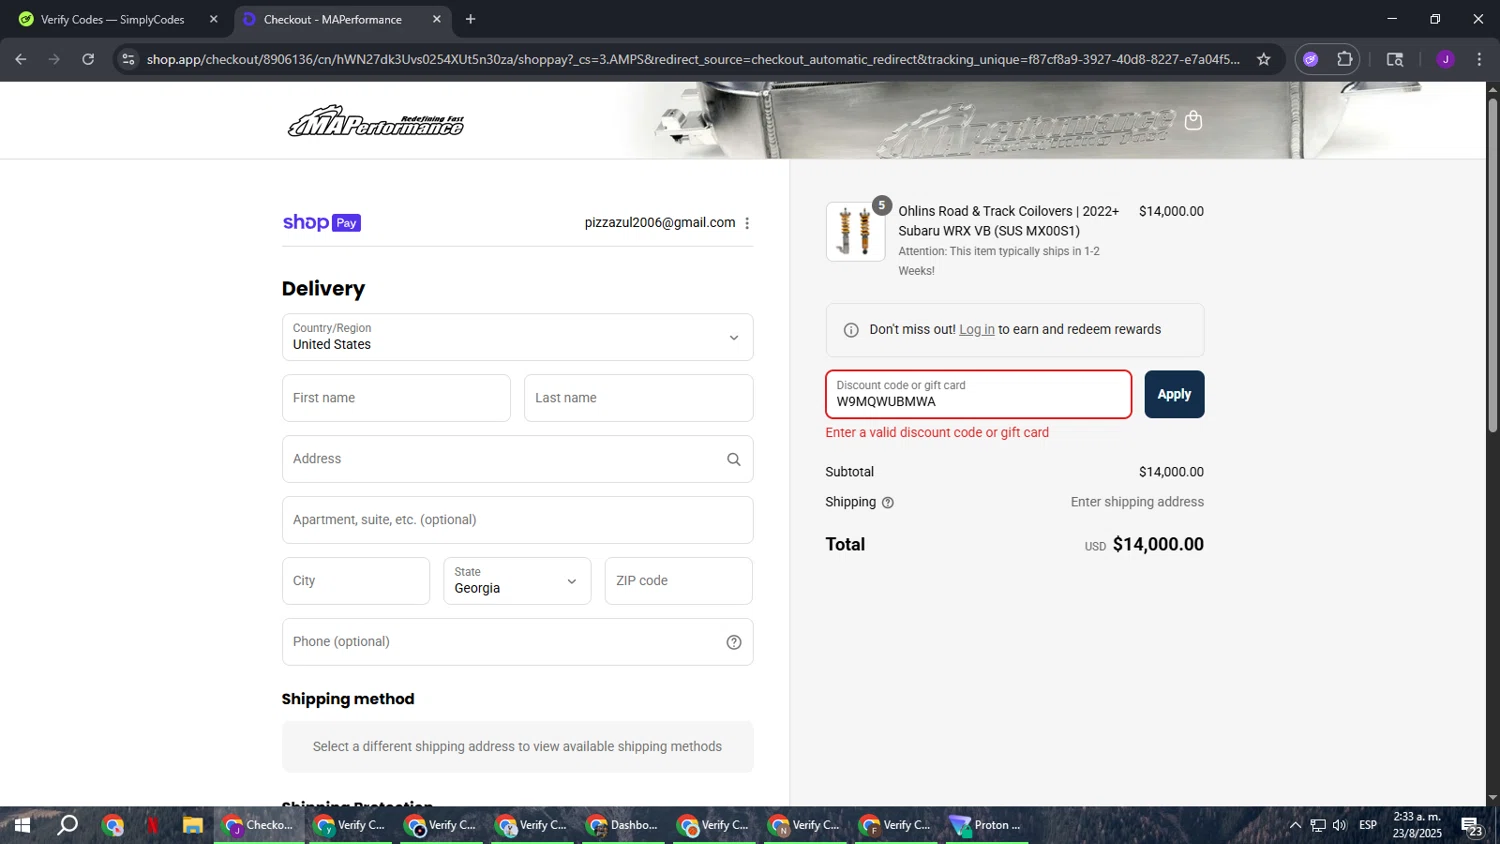Open the purple browser extension icon
Viewport: 1500px width, 844px height.
[x=1311, y=59]
